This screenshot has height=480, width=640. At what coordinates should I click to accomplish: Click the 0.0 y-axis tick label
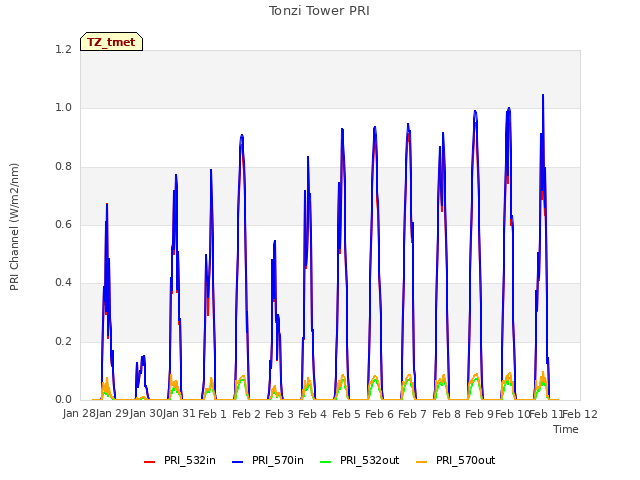63,399
